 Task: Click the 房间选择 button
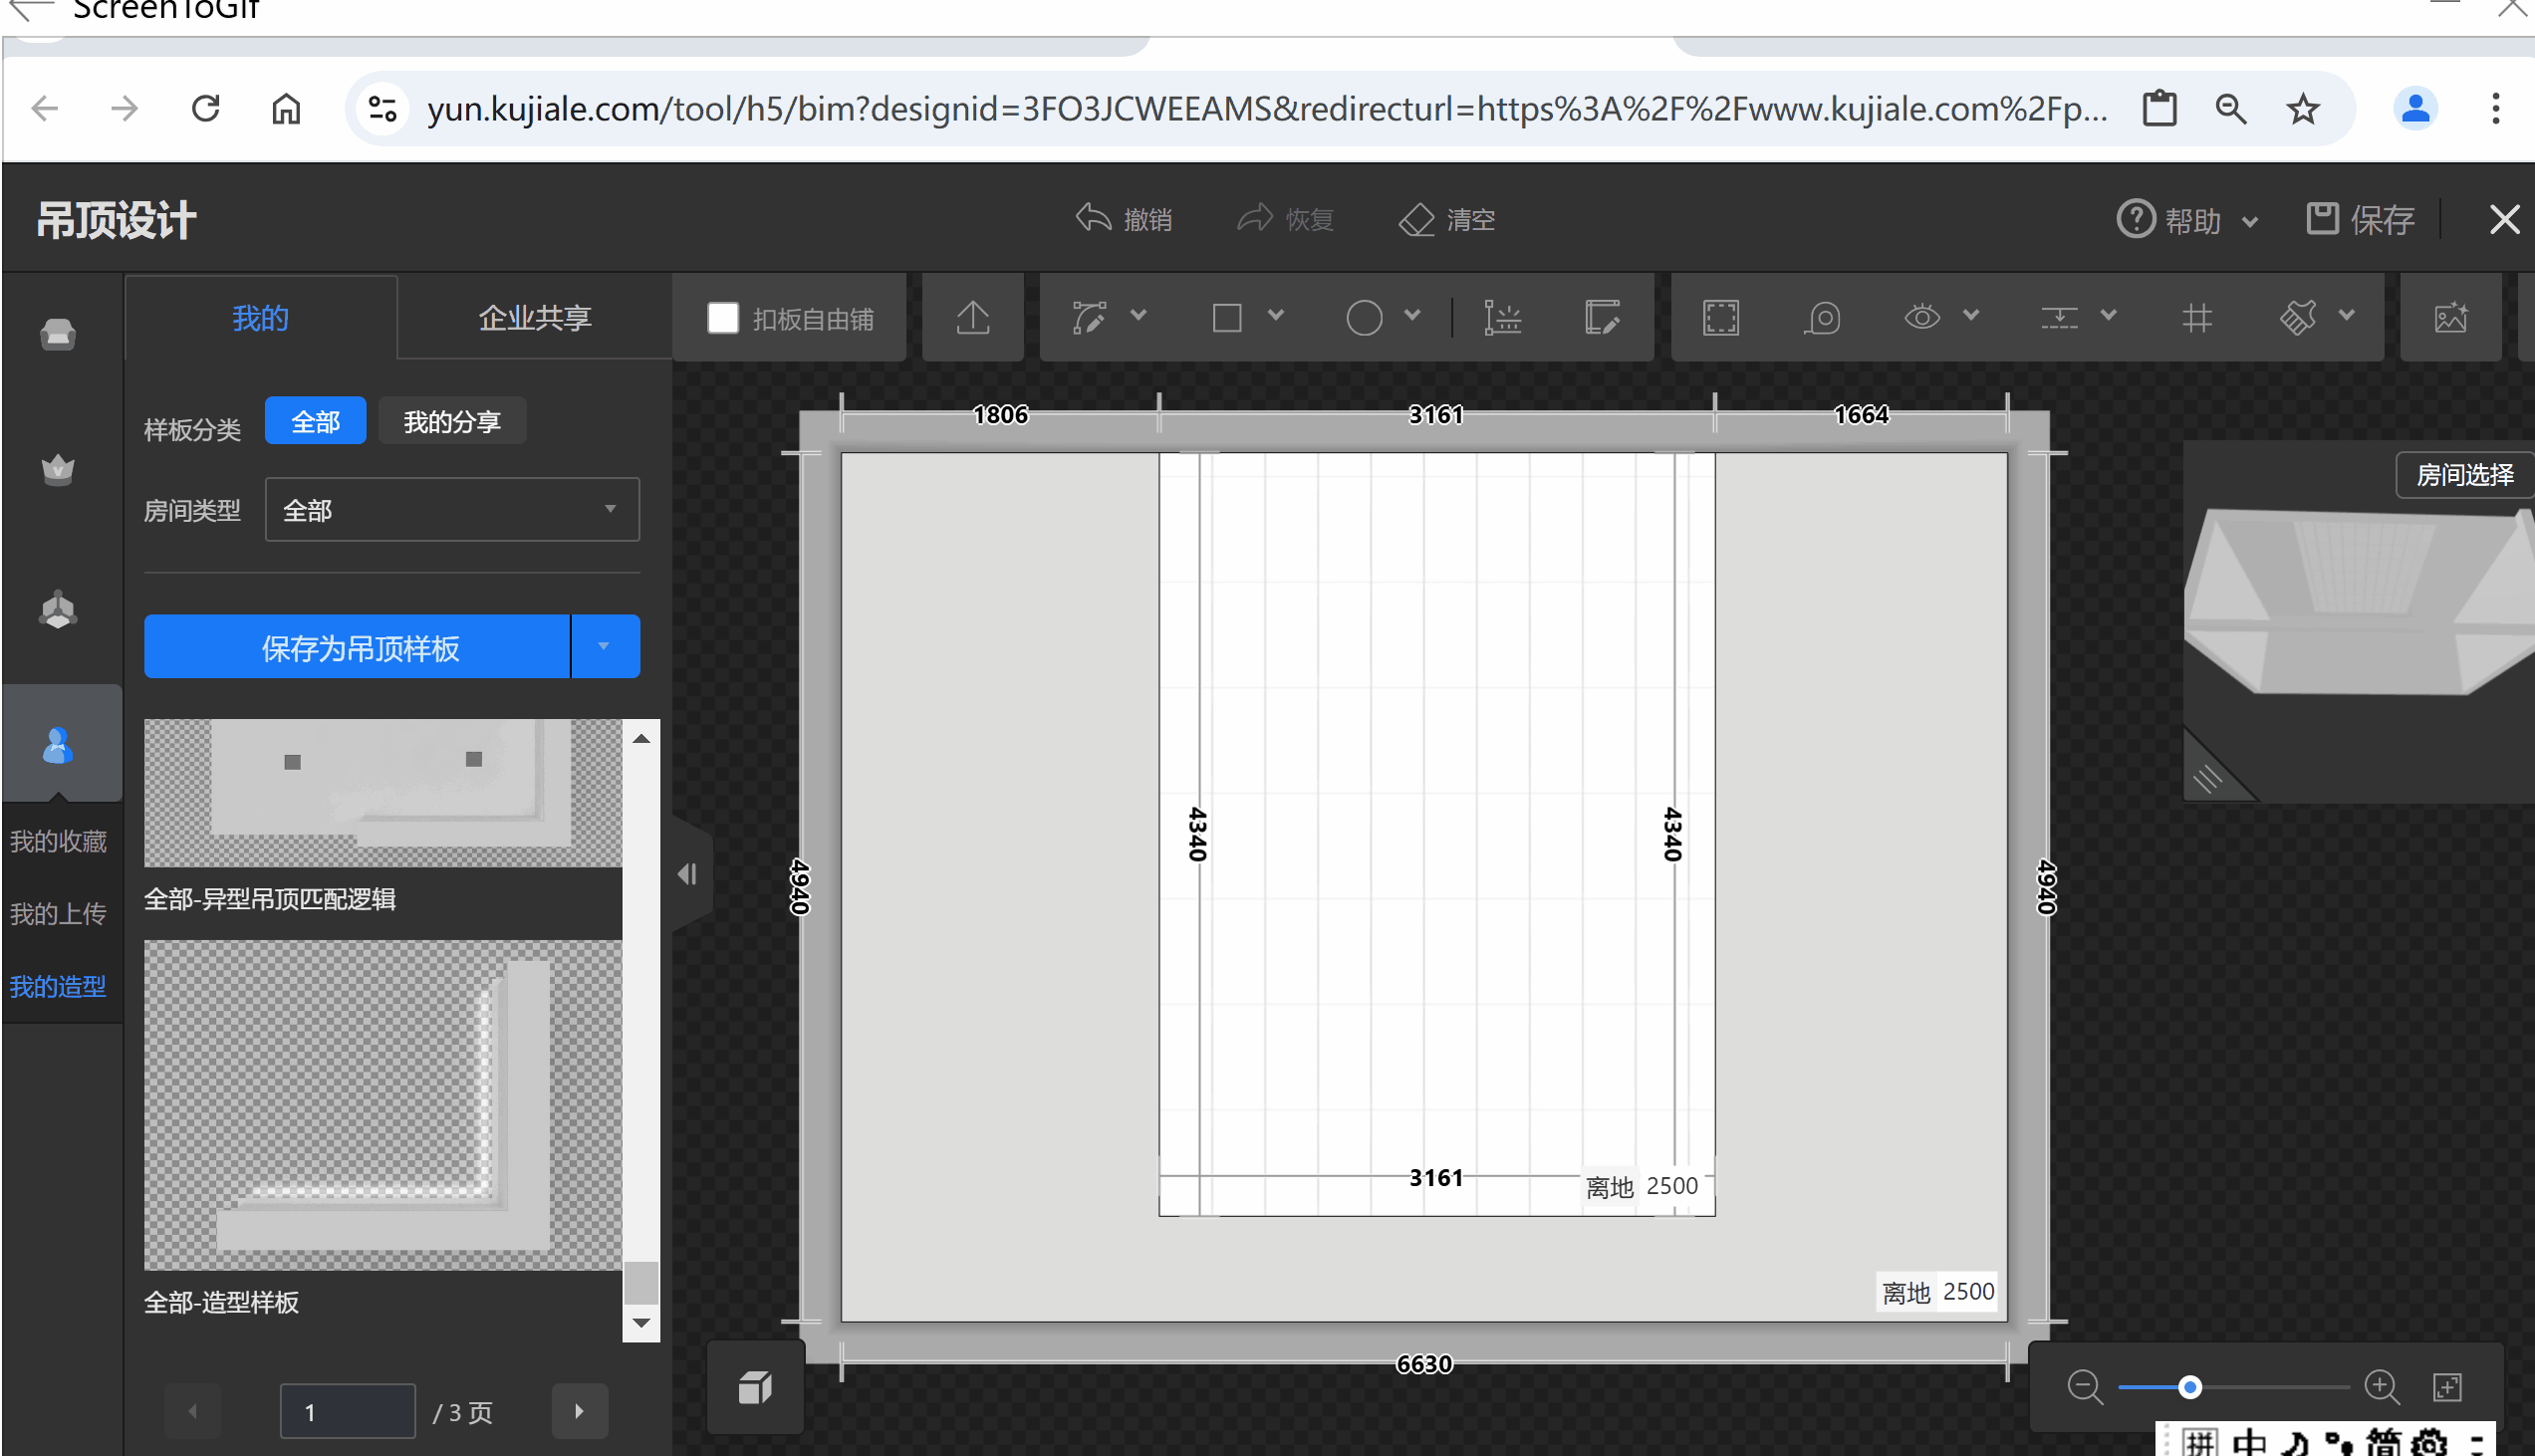2463,474
